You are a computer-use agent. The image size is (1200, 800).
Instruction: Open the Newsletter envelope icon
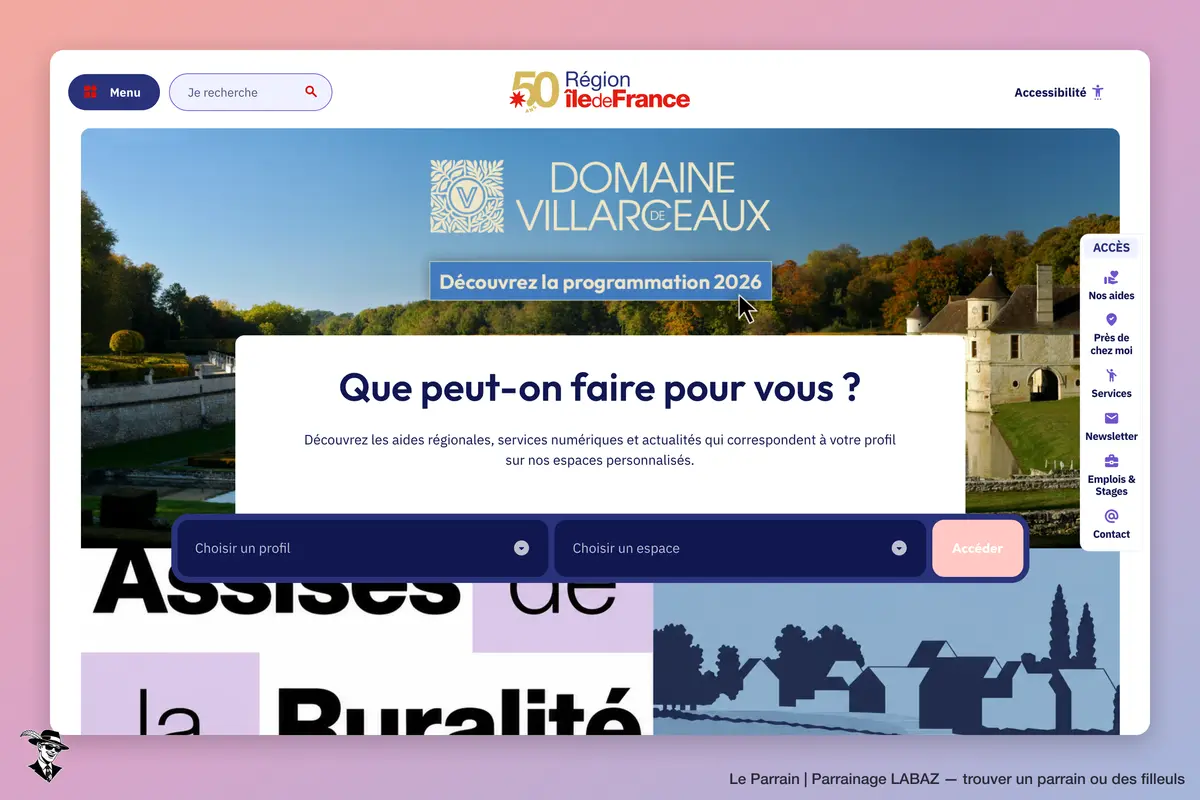(1111, 418)
